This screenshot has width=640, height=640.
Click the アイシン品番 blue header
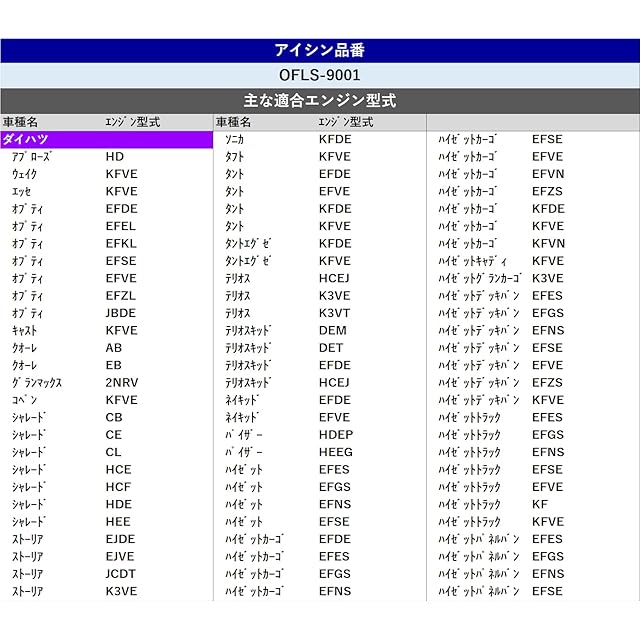pyautogui.click(x=320, y=51)
